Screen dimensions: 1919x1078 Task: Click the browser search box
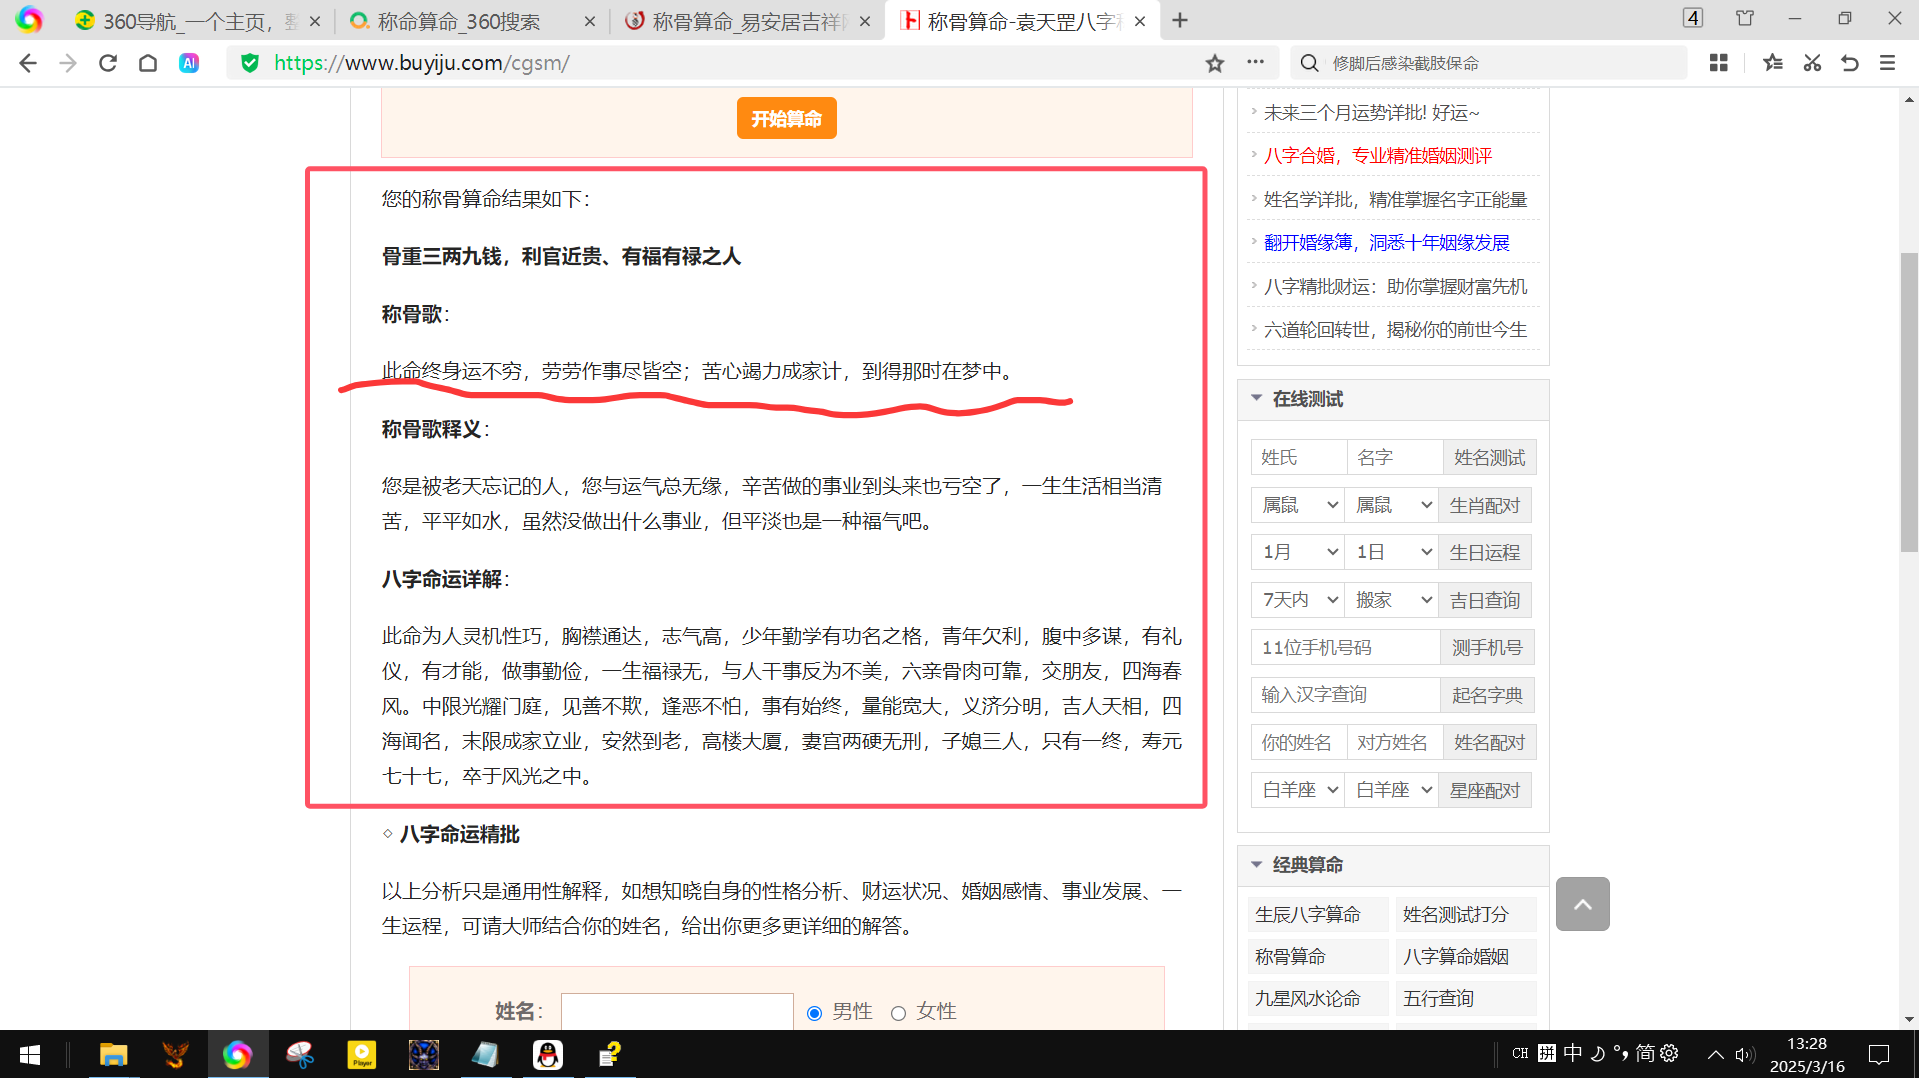[x=1488, y=63]
